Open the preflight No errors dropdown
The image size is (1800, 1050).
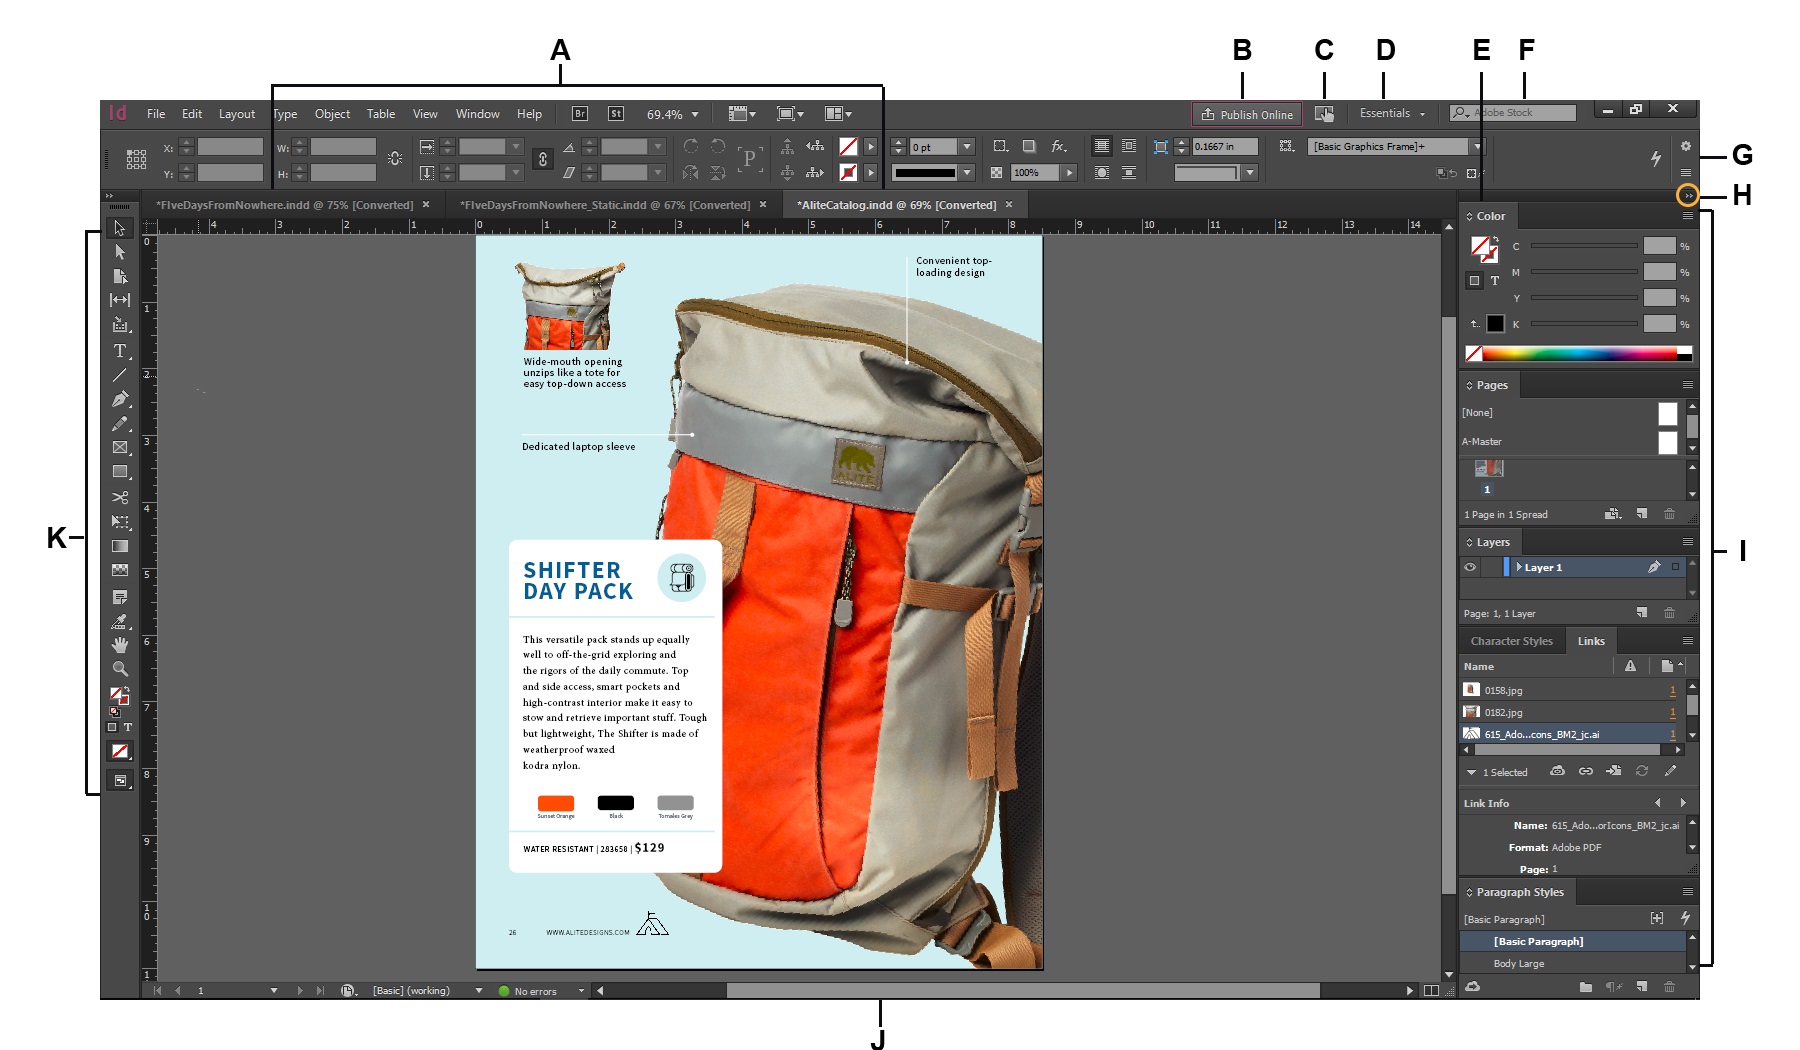pyautogui.click(x=581, y=991)
